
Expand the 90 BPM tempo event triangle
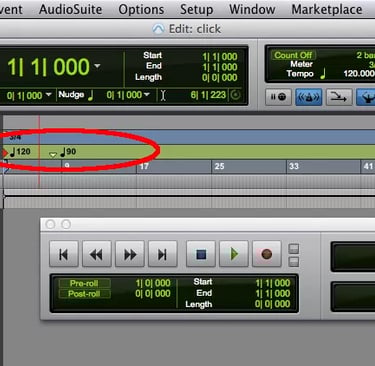pos(53,154)
